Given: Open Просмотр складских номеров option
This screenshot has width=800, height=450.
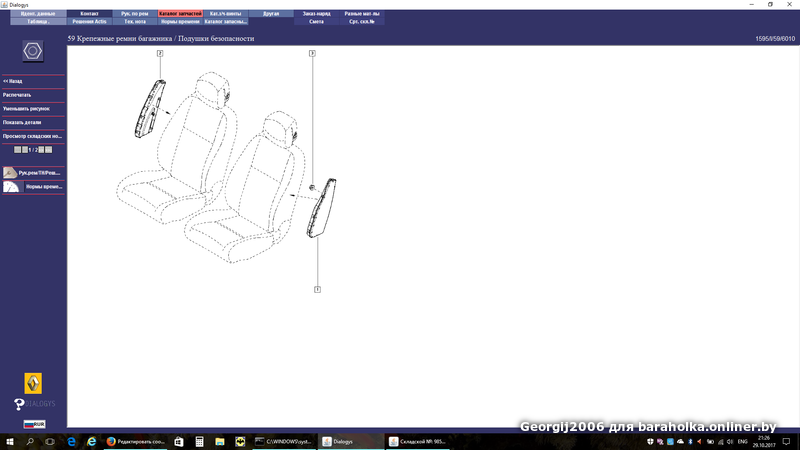Looking at the screenshot, I should click(32, 136).
